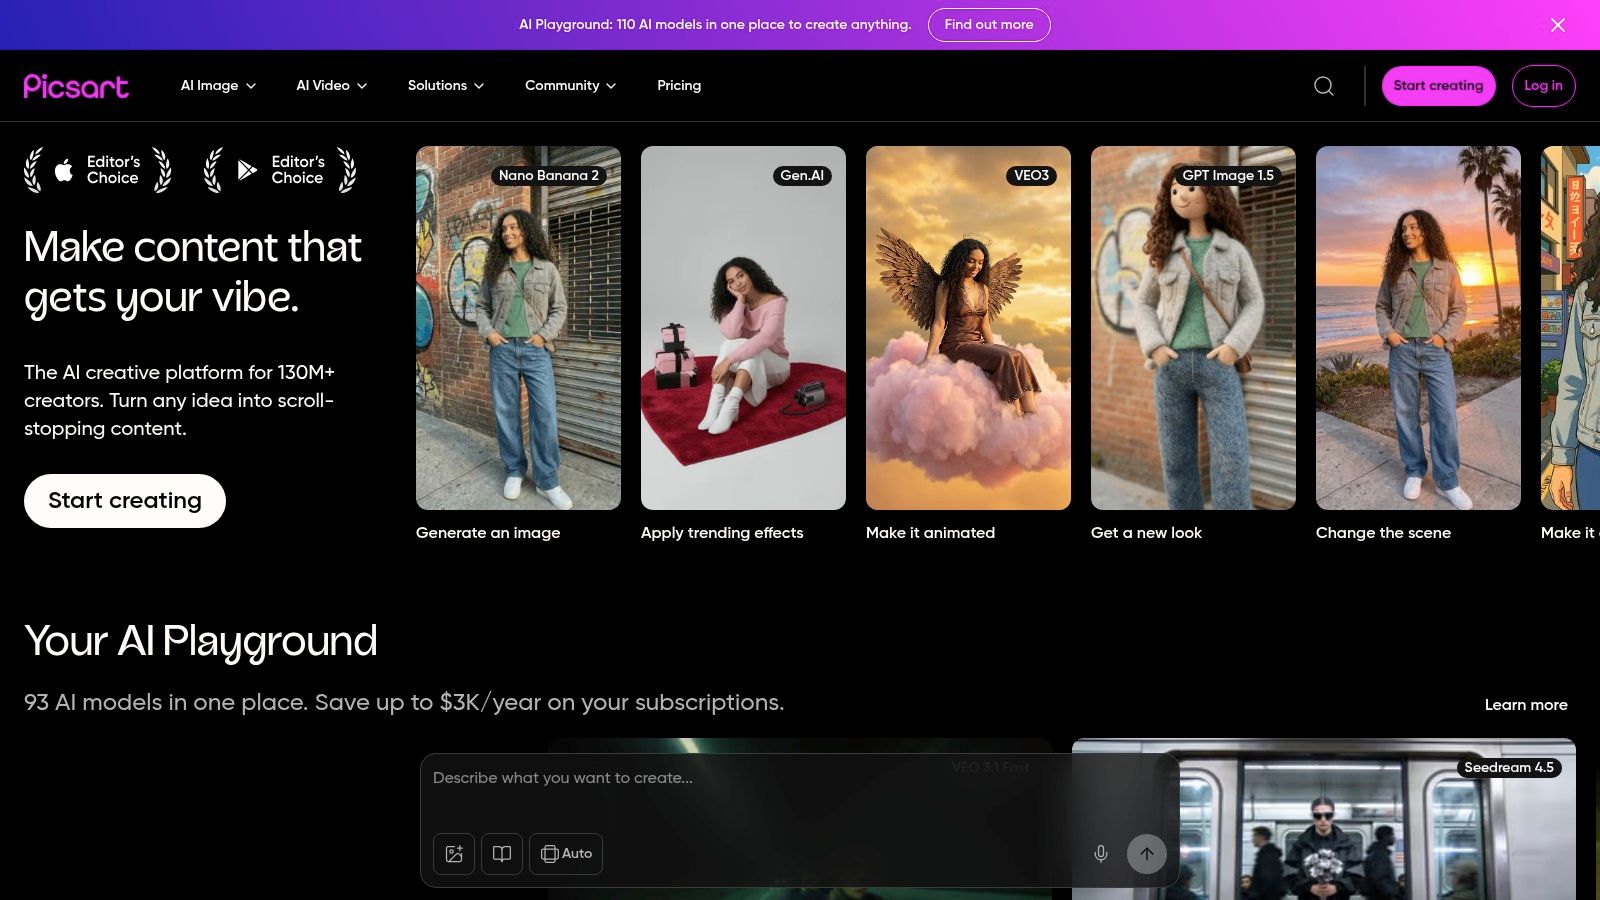This screenshot has height=900, width=1600.
Task: Click the Describe what you want prompt field
Action: coord(798,779)
